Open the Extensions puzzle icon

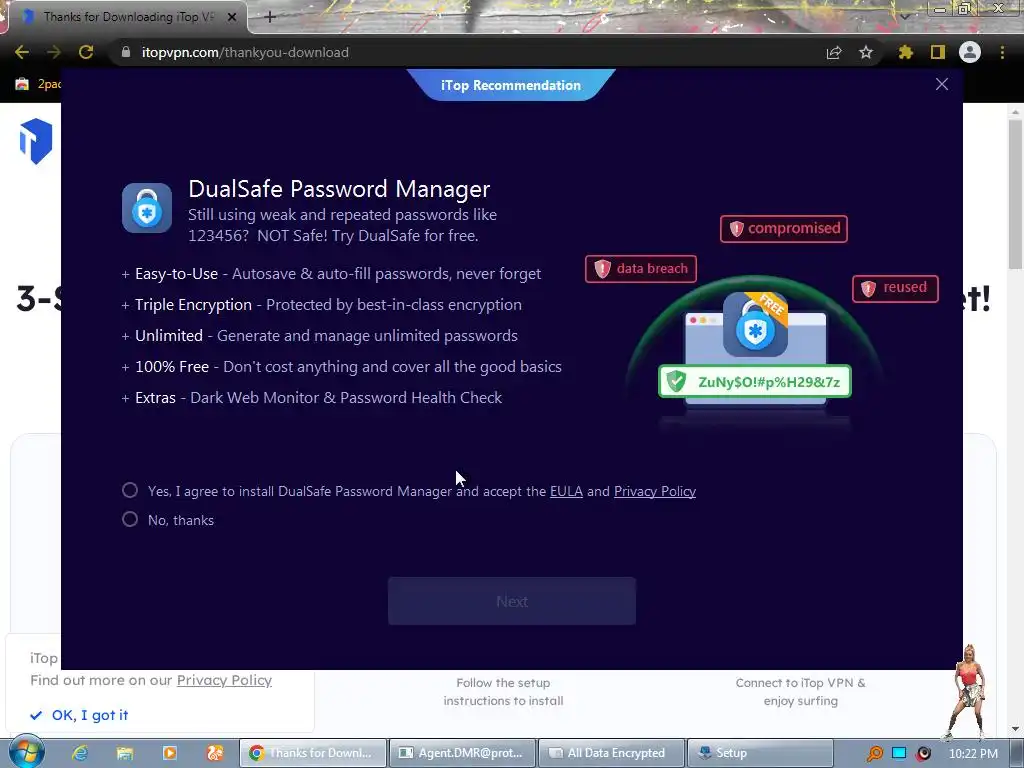coord(905,52)
